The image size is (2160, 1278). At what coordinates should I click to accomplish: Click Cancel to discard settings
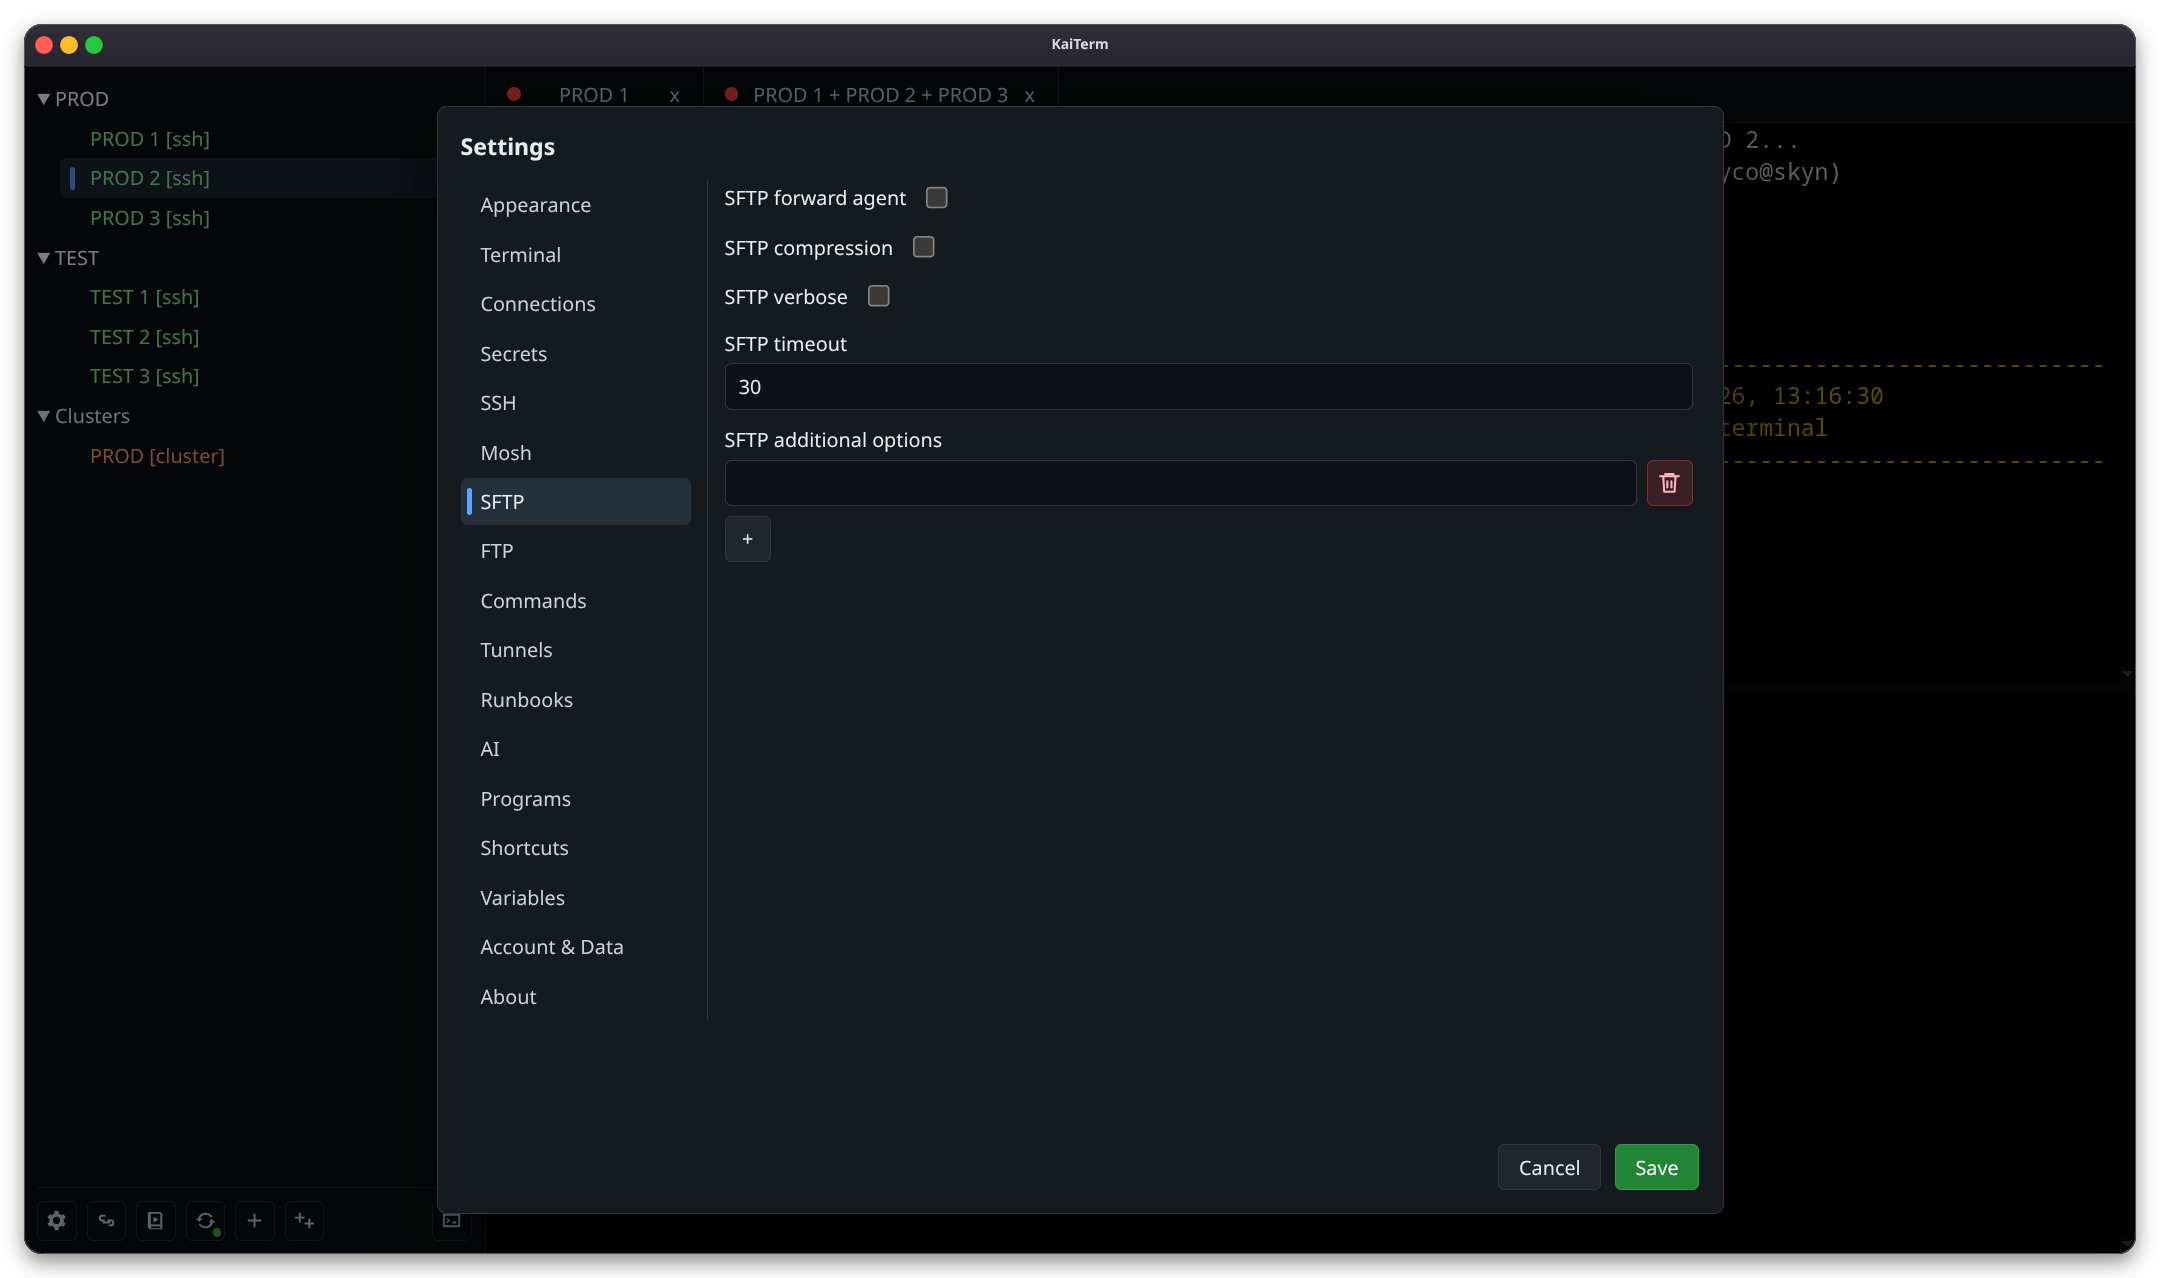pos(1549,1167)
